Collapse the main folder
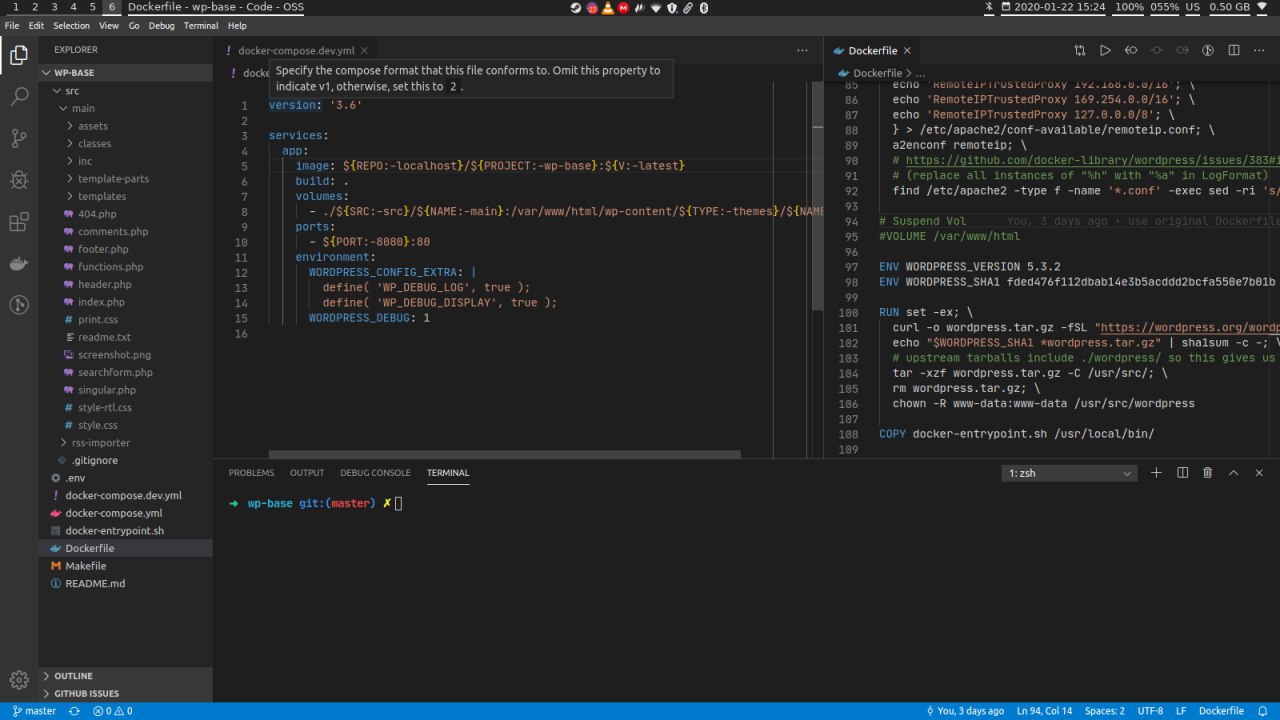 (x=125, y=108)
